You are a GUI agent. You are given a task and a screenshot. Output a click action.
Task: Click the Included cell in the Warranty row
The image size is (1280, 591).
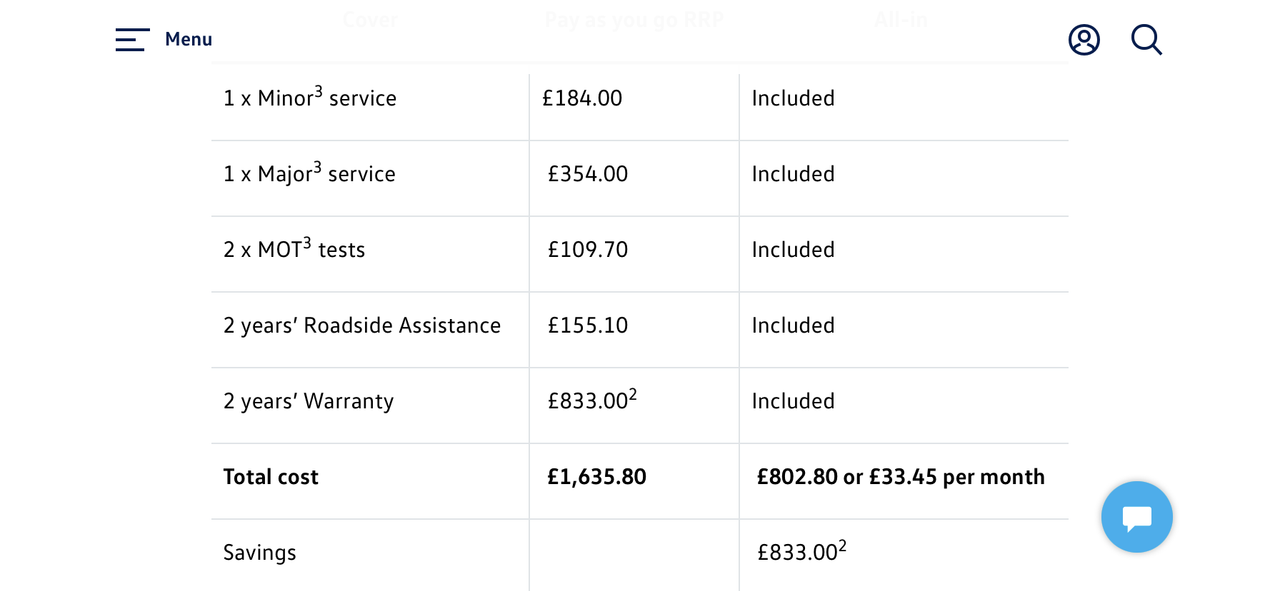(x=793, y=402)
